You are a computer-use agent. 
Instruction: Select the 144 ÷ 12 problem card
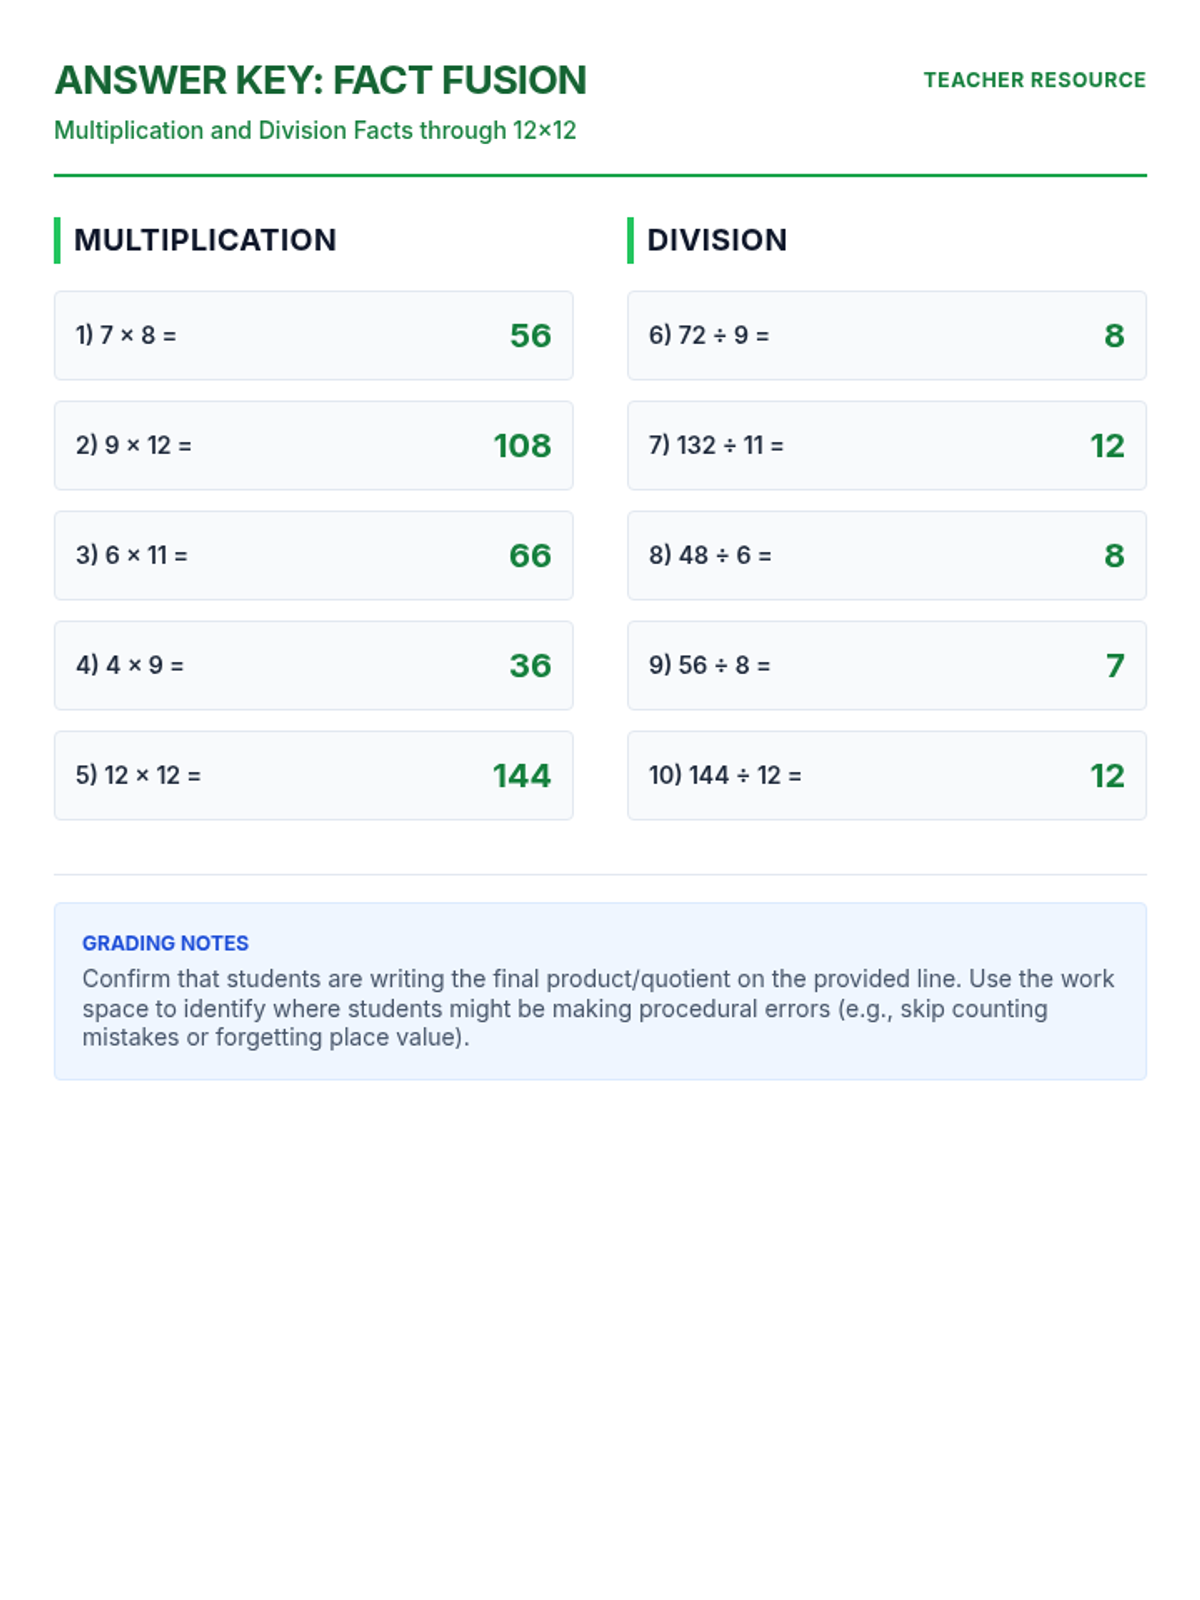[886, 775]
